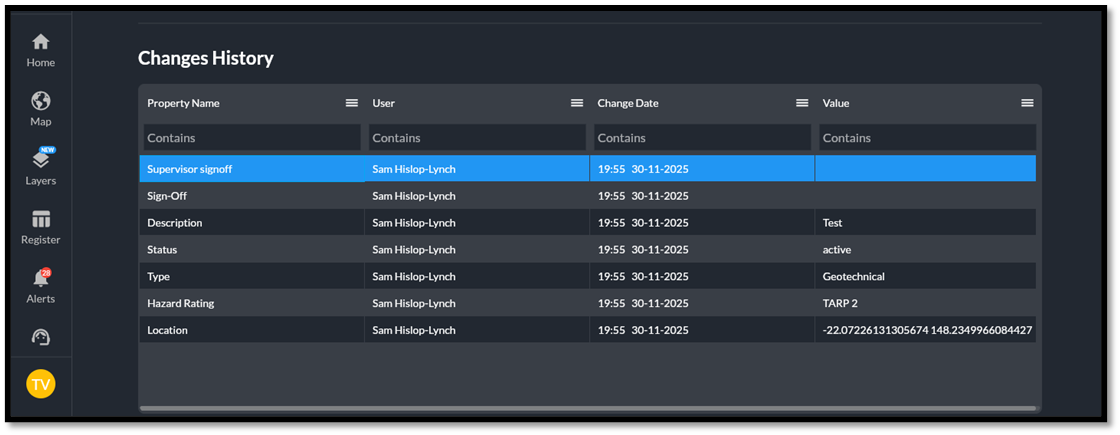Select the Location row with coordinates

click(x=168, y=330)
